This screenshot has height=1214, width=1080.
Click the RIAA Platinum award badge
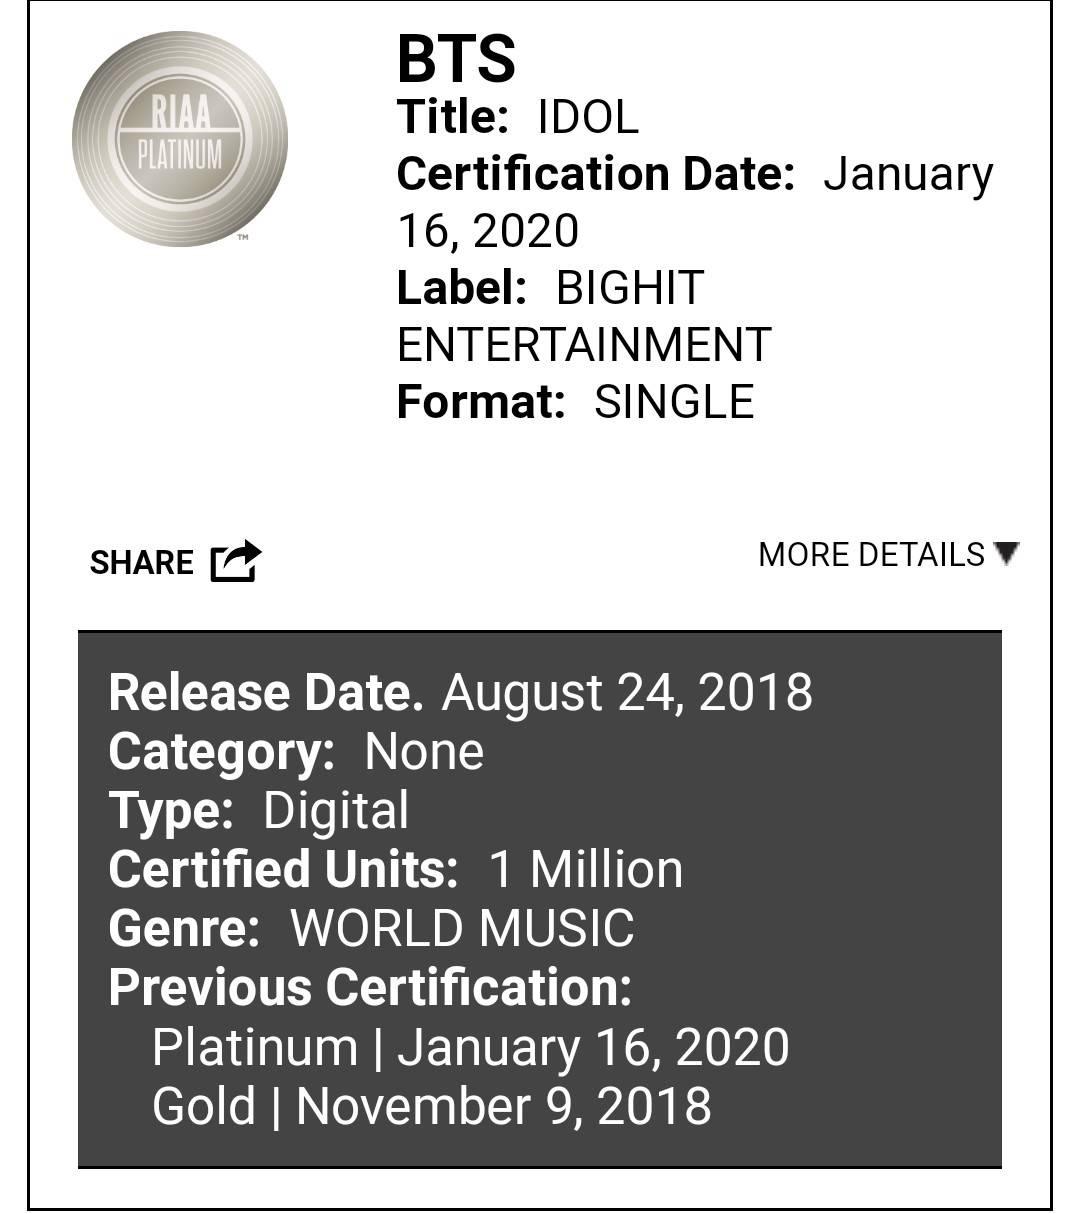(180, 139)
